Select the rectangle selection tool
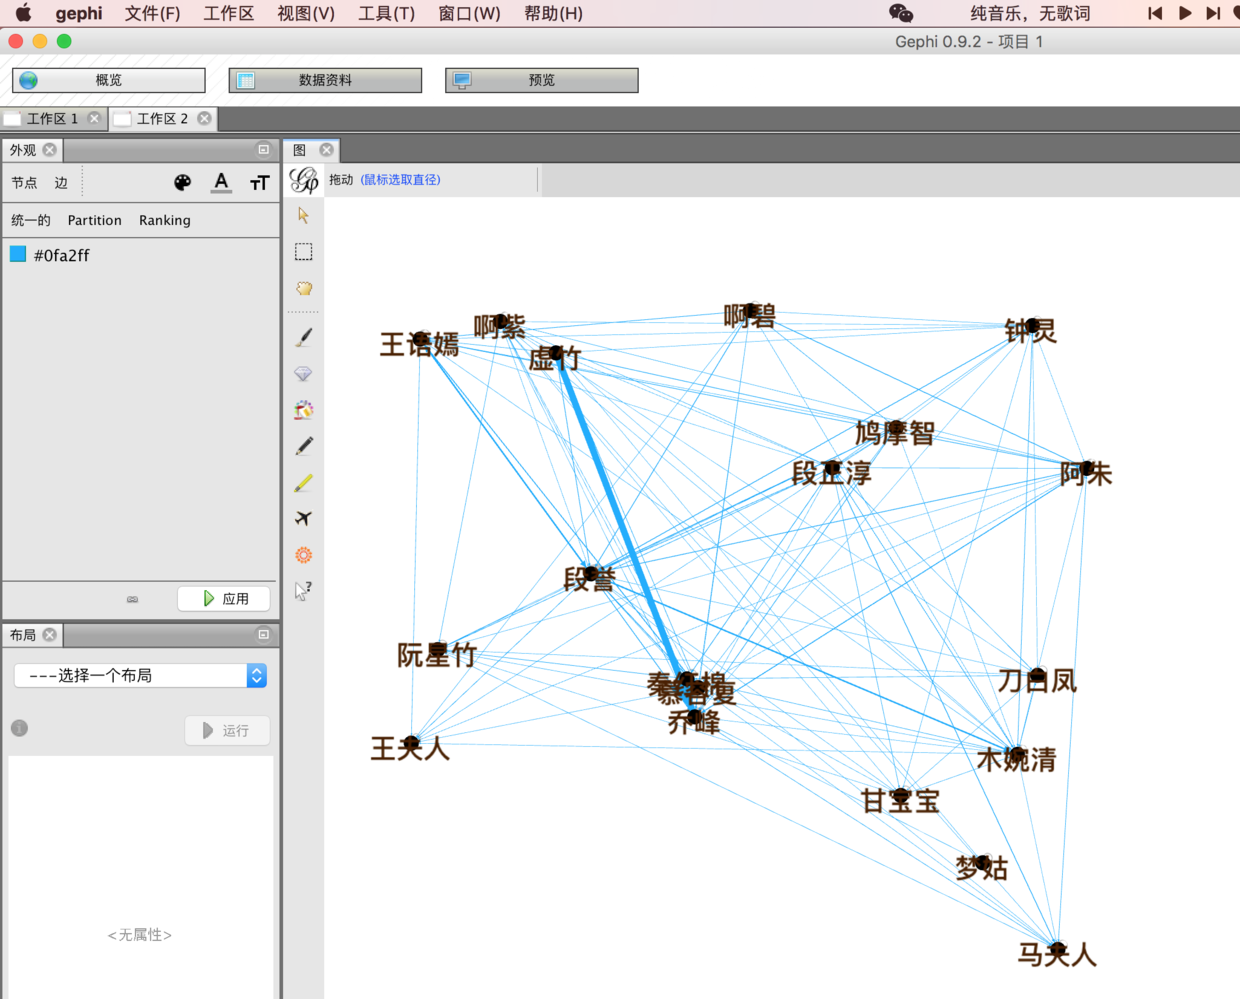The width and height of the screenshot is (1240, 999). (x=304, y=252)
